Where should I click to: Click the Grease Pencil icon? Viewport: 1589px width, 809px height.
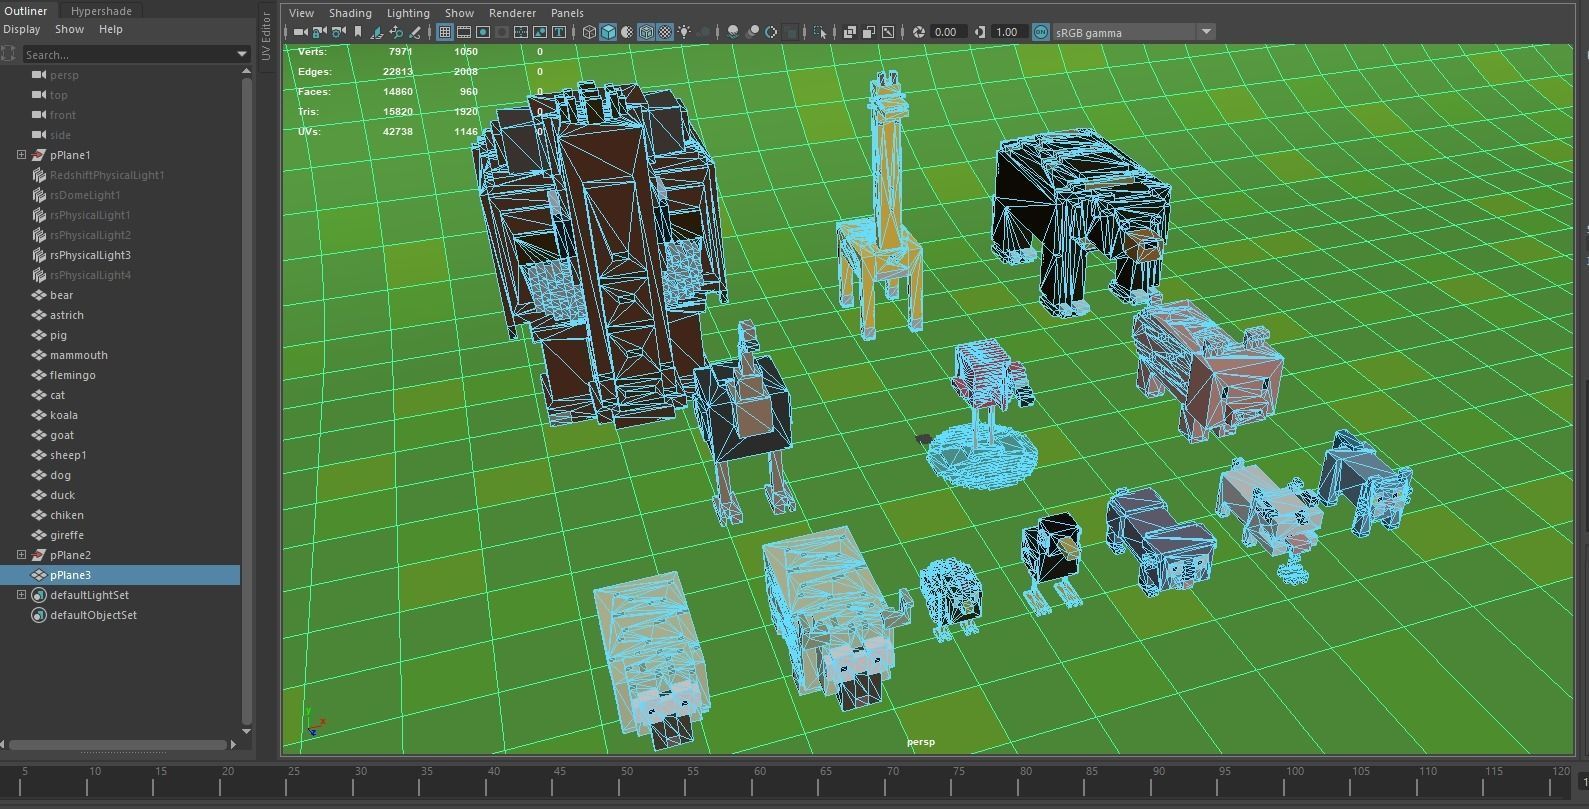[x=415, y=32]
